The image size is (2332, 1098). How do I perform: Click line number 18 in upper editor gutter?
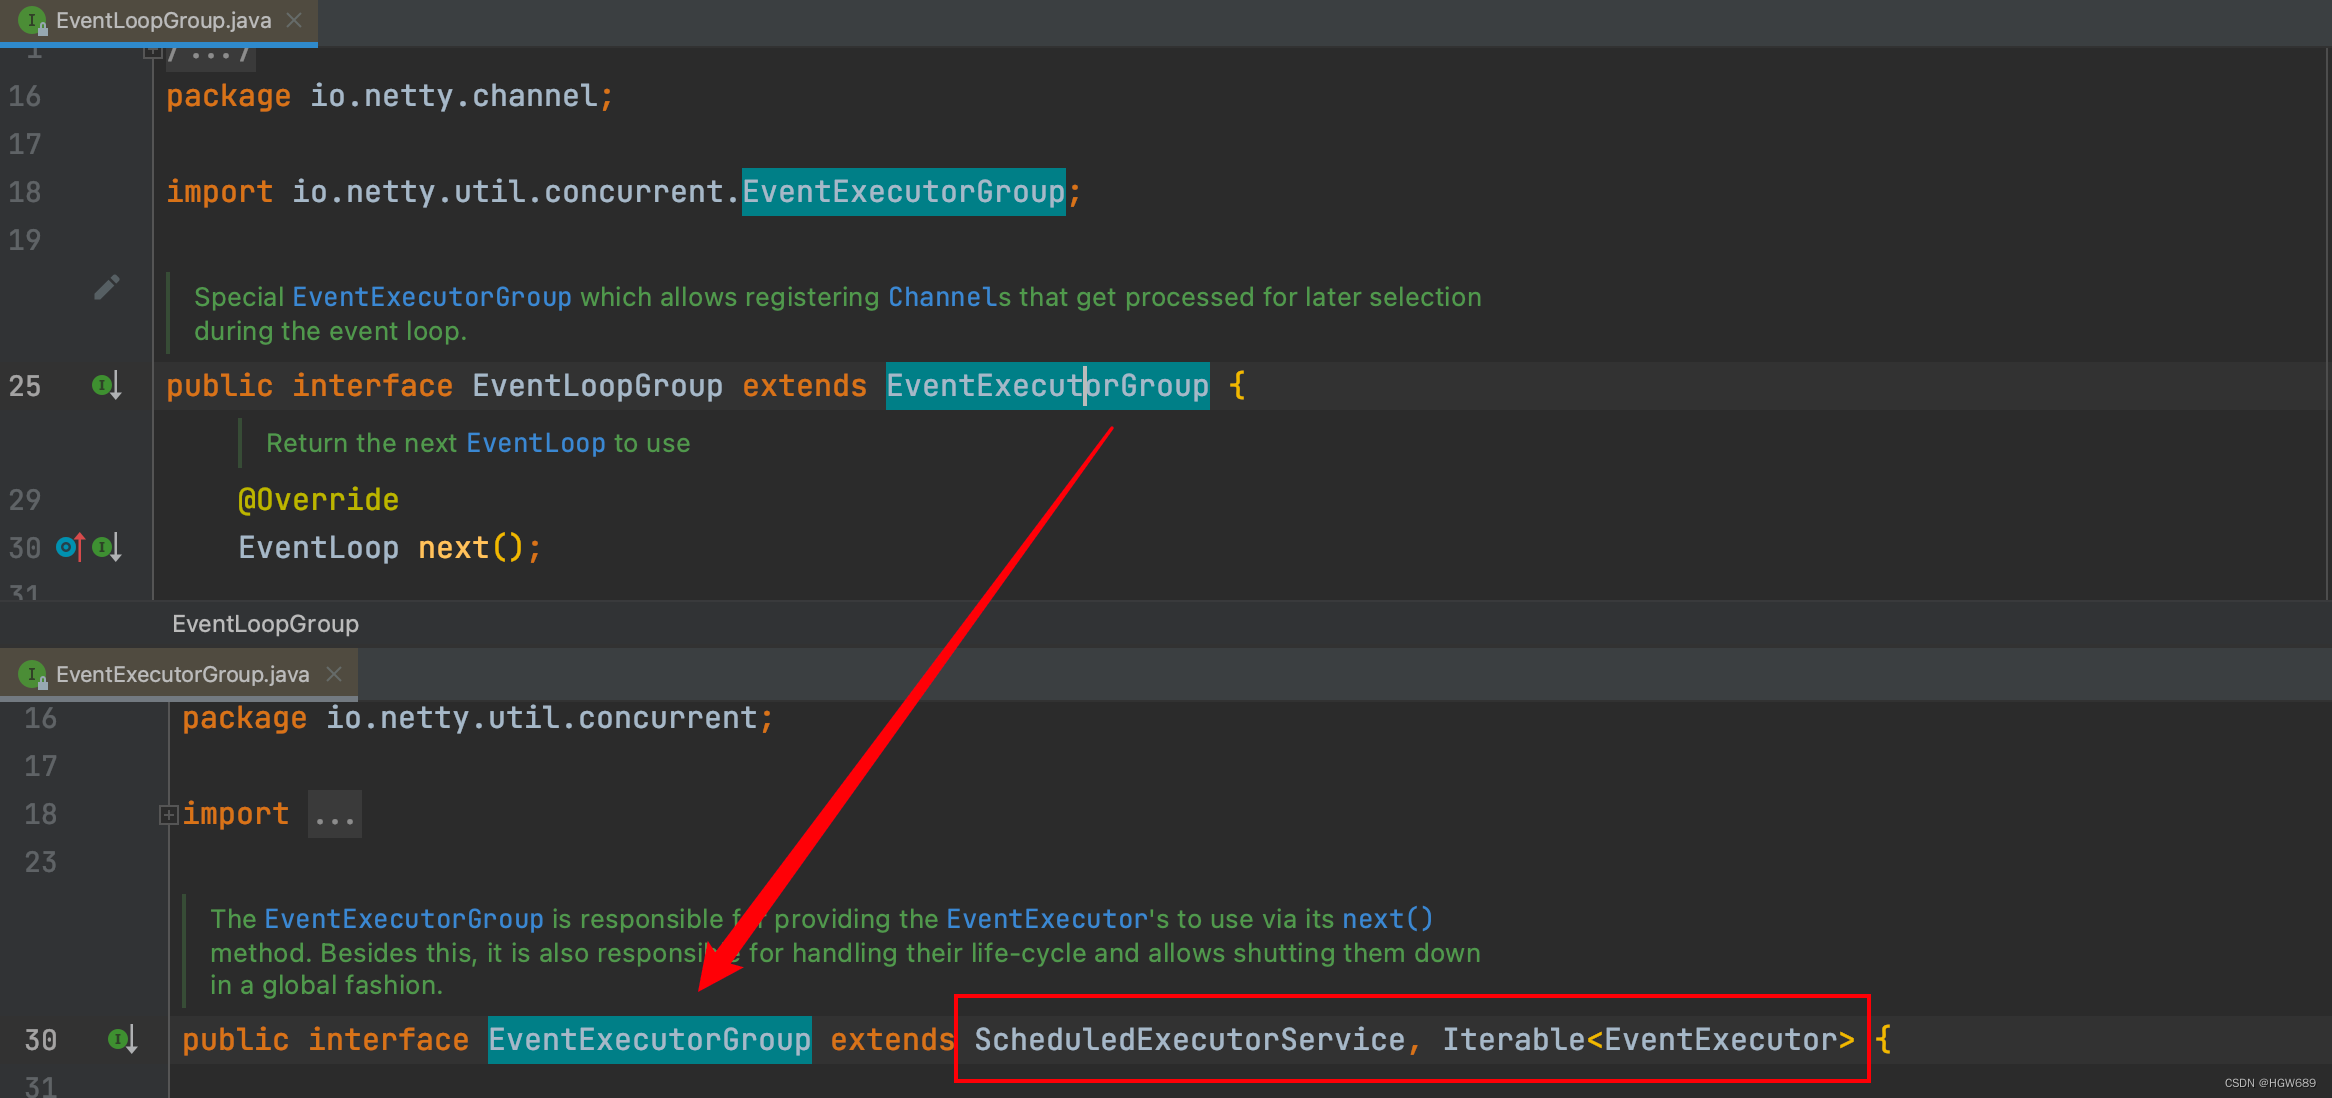tap(25, 192)
